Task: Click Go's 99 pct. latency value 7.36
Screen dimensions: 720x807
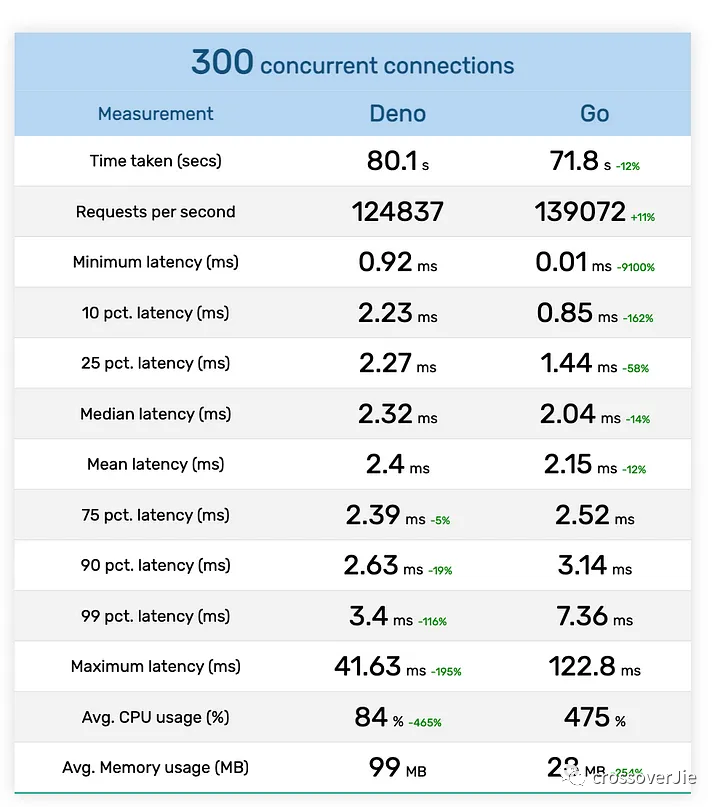Action: coord(582,616)
